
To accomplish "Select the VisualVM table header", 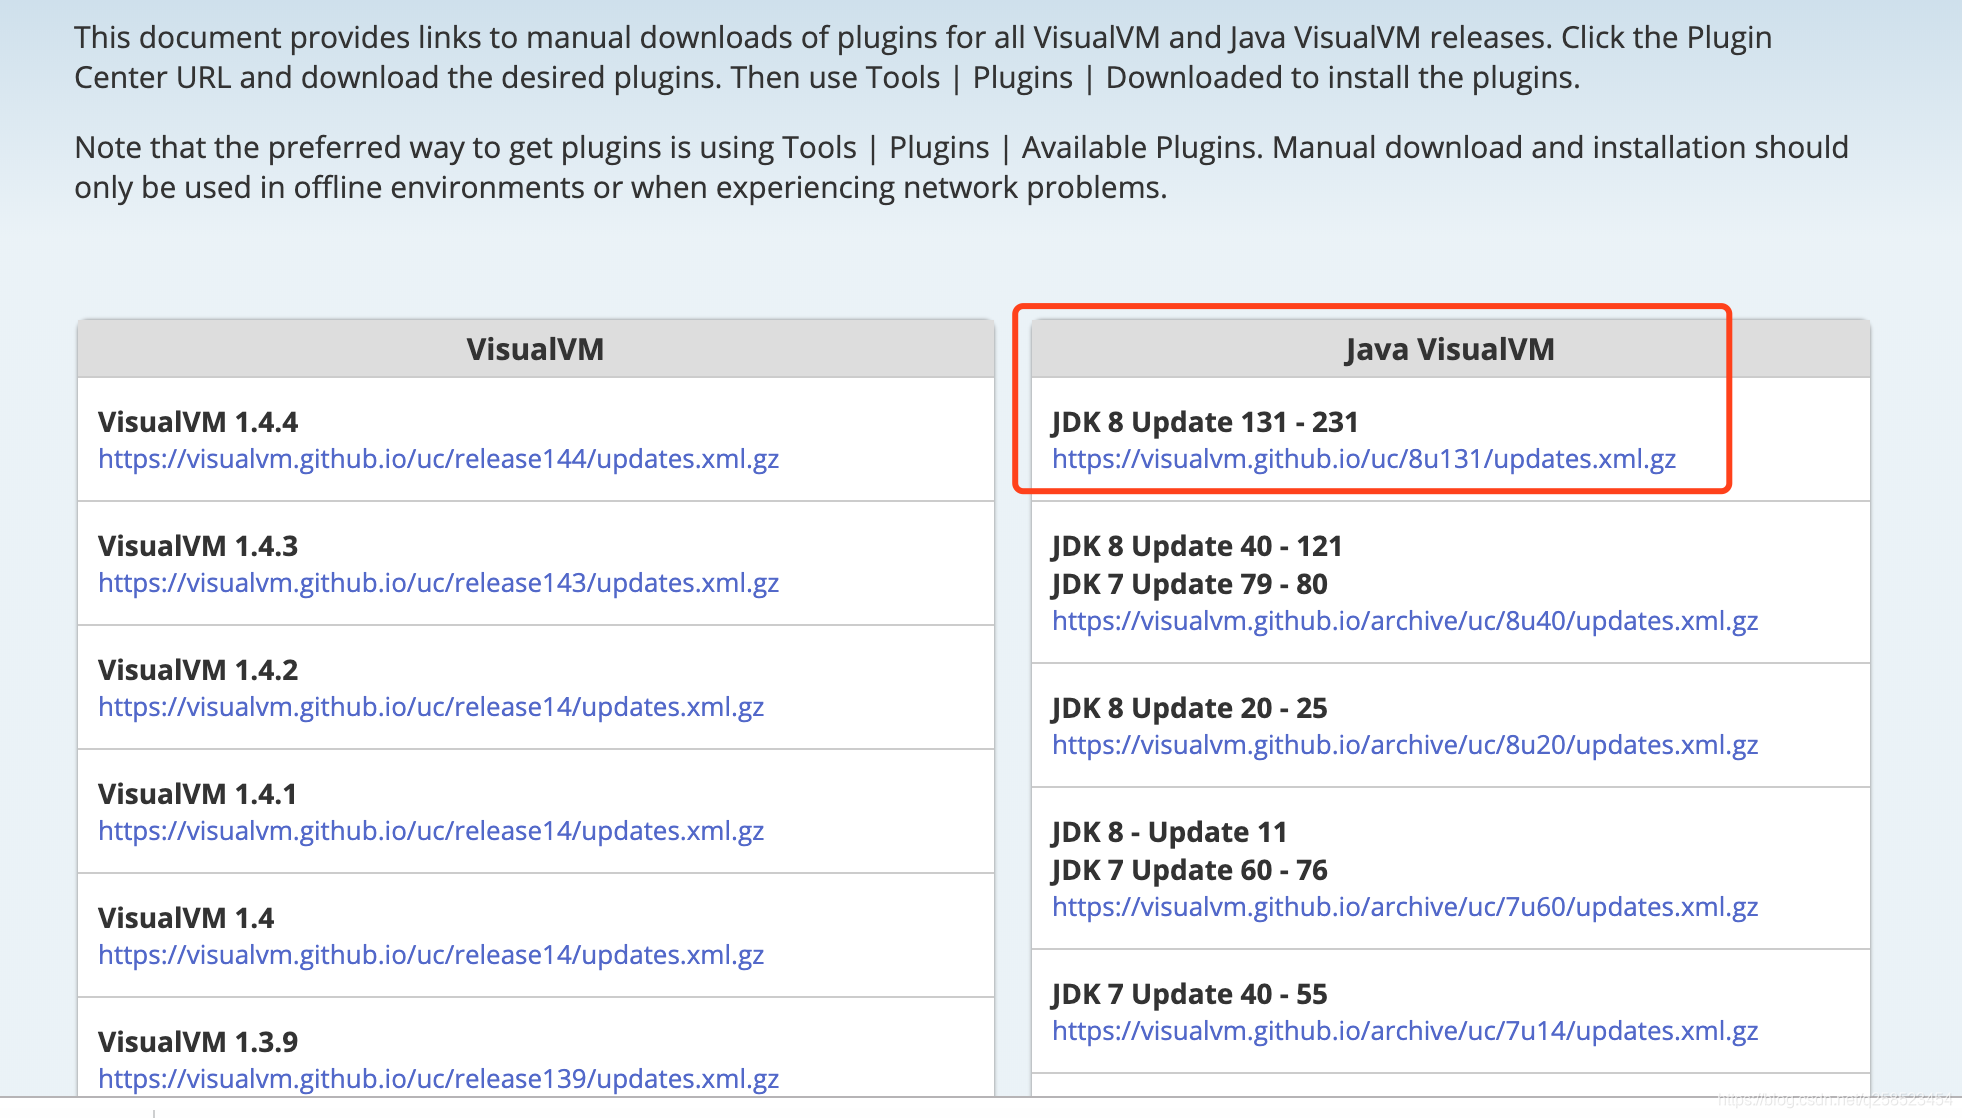I will point(536,349).
